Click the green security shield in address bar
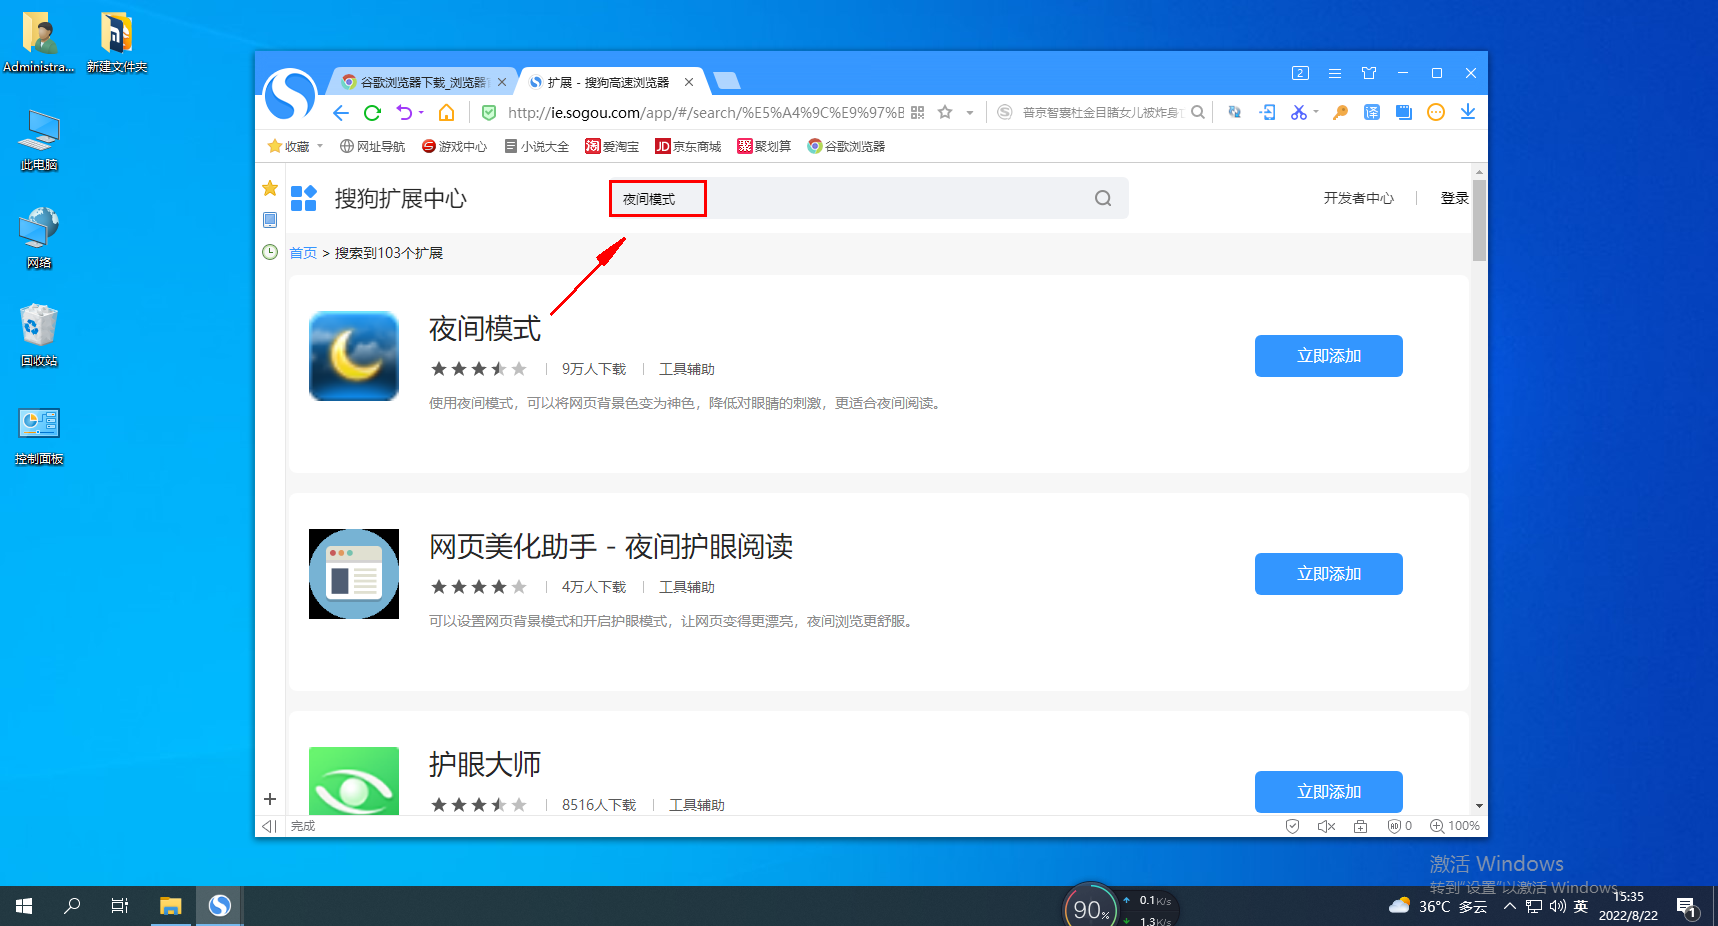 489,113
